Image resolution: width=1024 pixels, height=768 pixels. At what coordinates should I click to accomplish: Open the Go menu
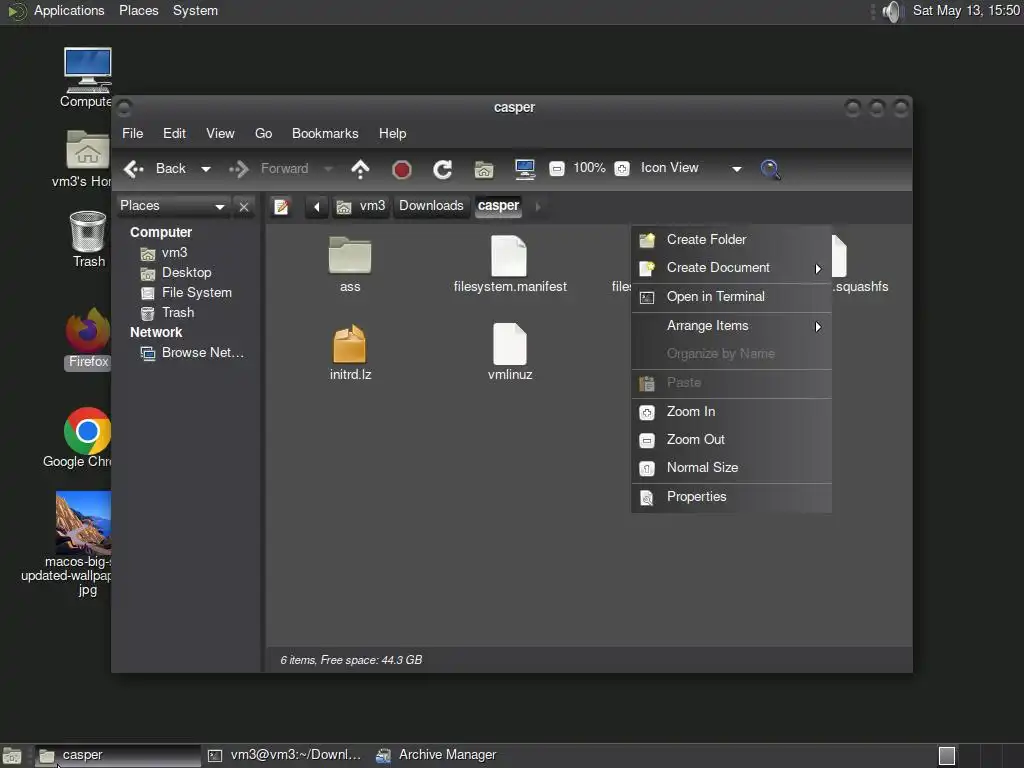tap(263, 134)
